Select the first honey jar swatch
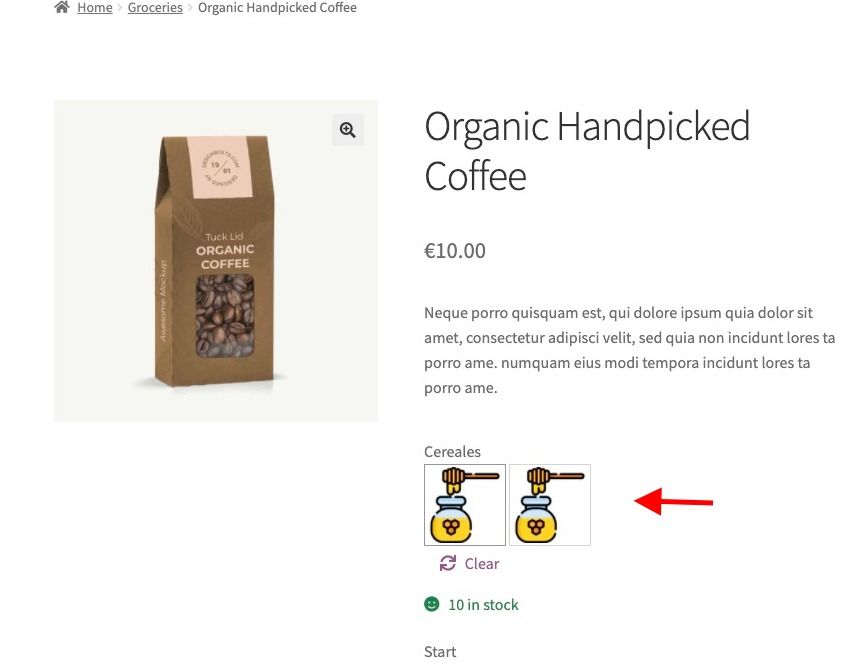Screen dimensions: 862x663 (x=465, y=505)
